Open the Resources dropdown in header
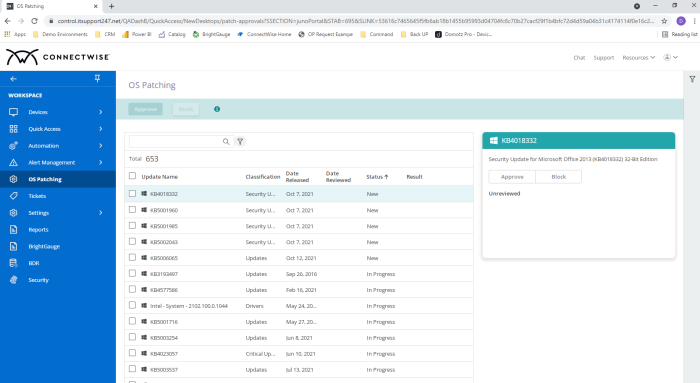 click(638, 58)
